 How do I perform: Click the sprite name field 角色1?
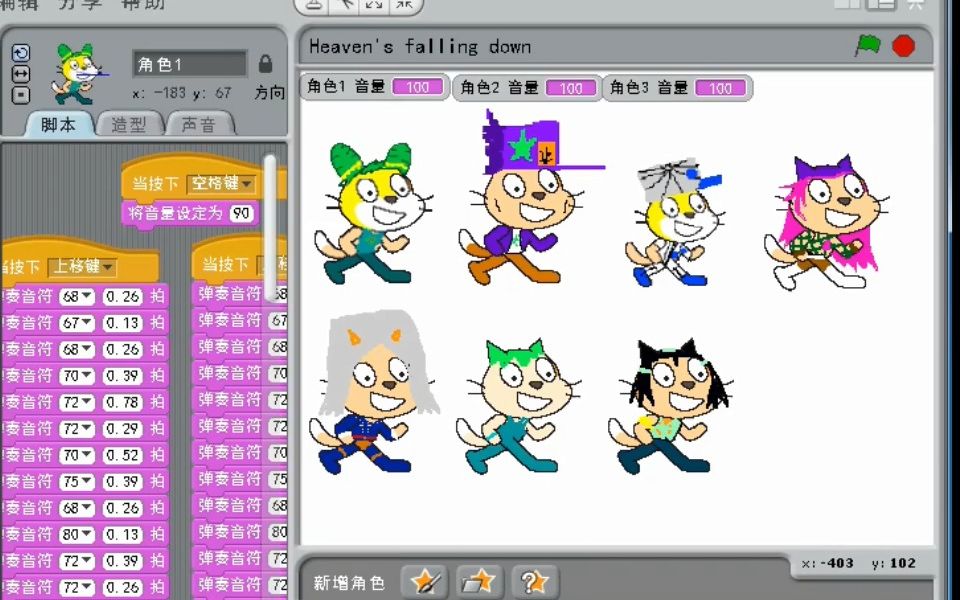coord(190,64)
